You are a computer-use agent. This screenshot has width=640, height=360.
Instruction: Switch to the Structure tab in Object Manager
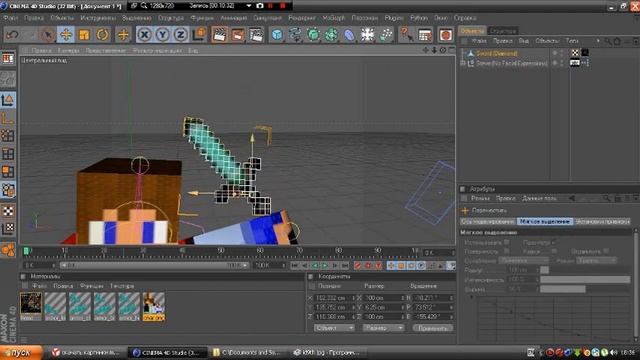tap(503, 31)
